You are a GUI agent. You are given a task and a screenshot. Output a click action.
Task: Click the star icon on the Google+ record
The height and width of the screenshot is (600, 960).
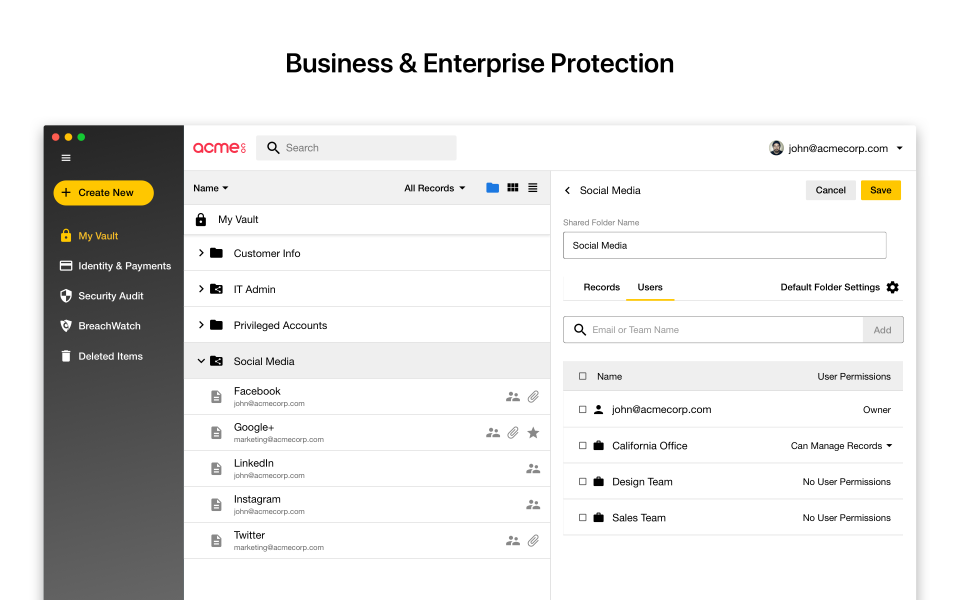pyautogui.click(x=533, y=432)
